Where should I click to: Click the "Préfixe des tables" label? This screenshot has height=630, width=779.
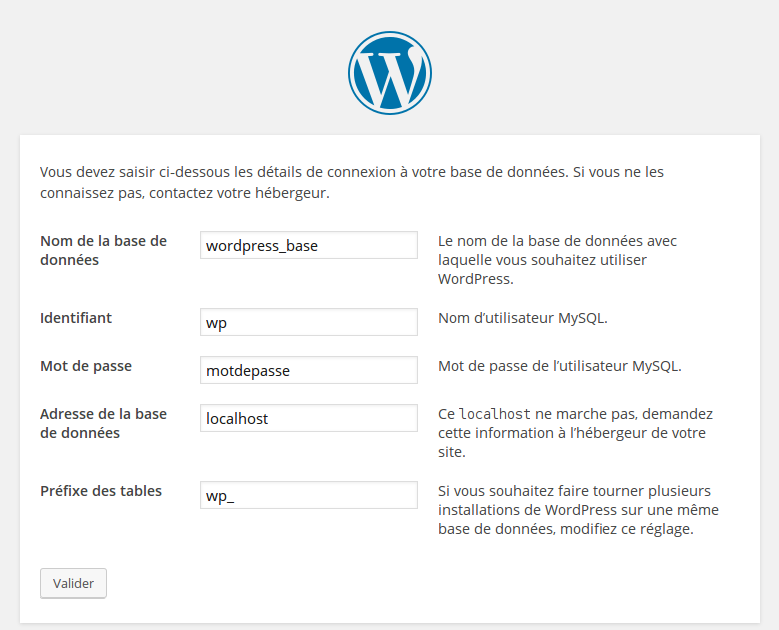(101, 491)
